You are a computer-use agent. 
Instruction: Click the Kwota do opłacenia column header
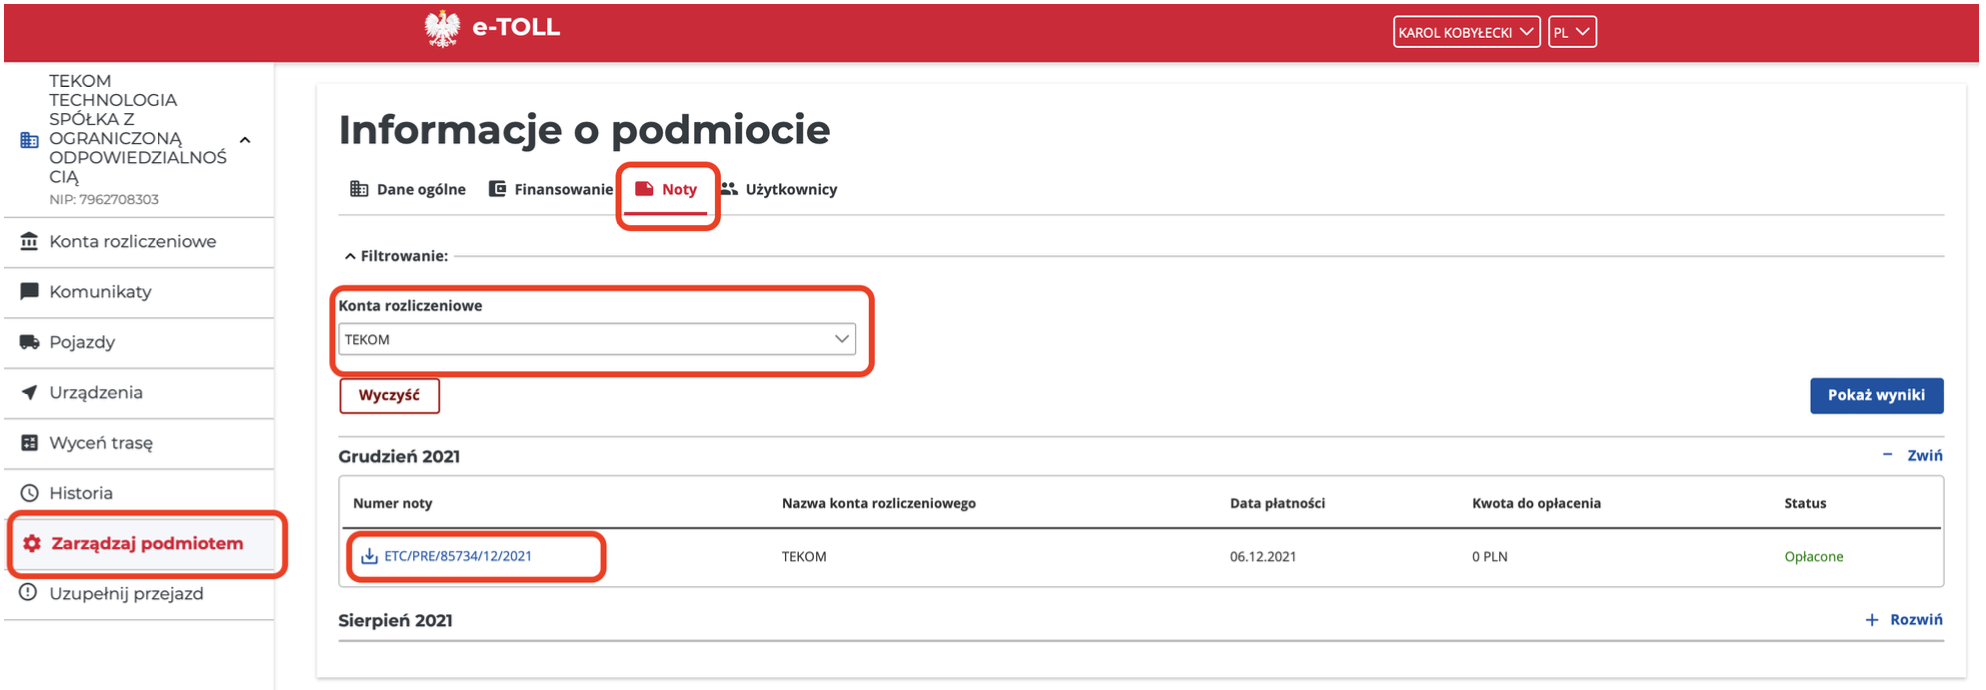(x=1536, y=503)
